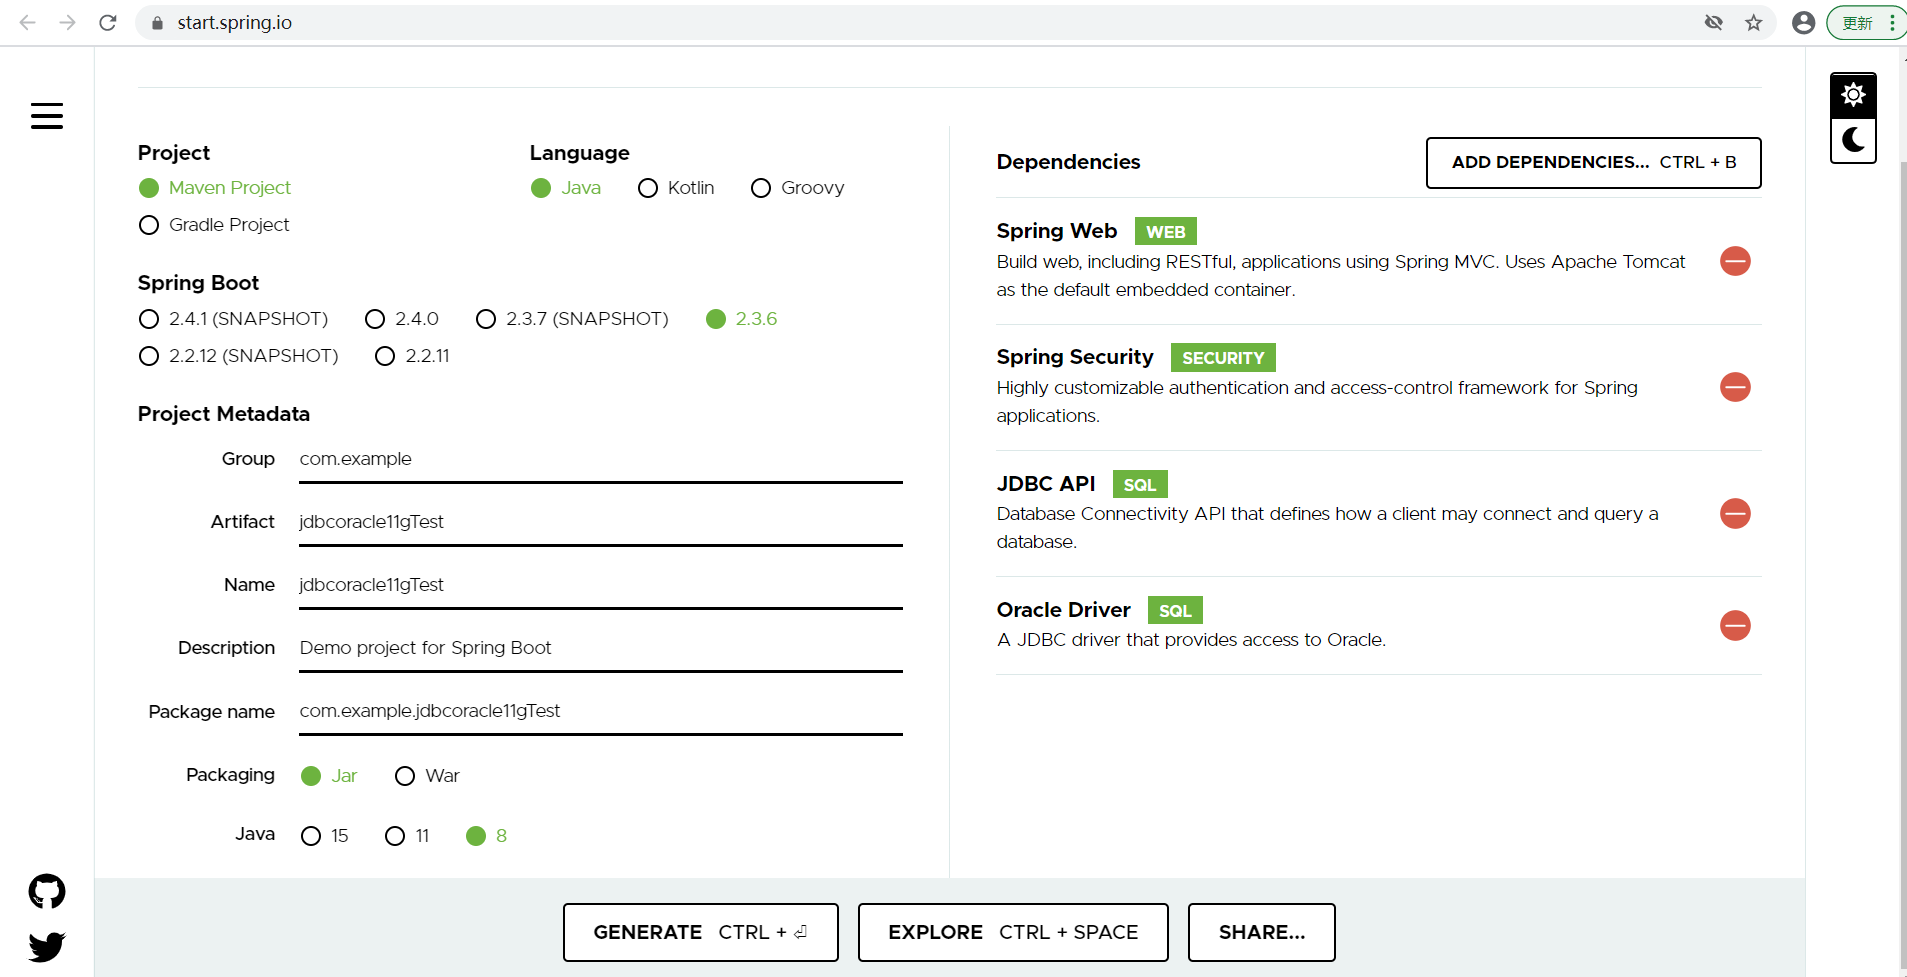Bookmark page with star icon
1907x977 pixels.
(x=1753, y=22)
